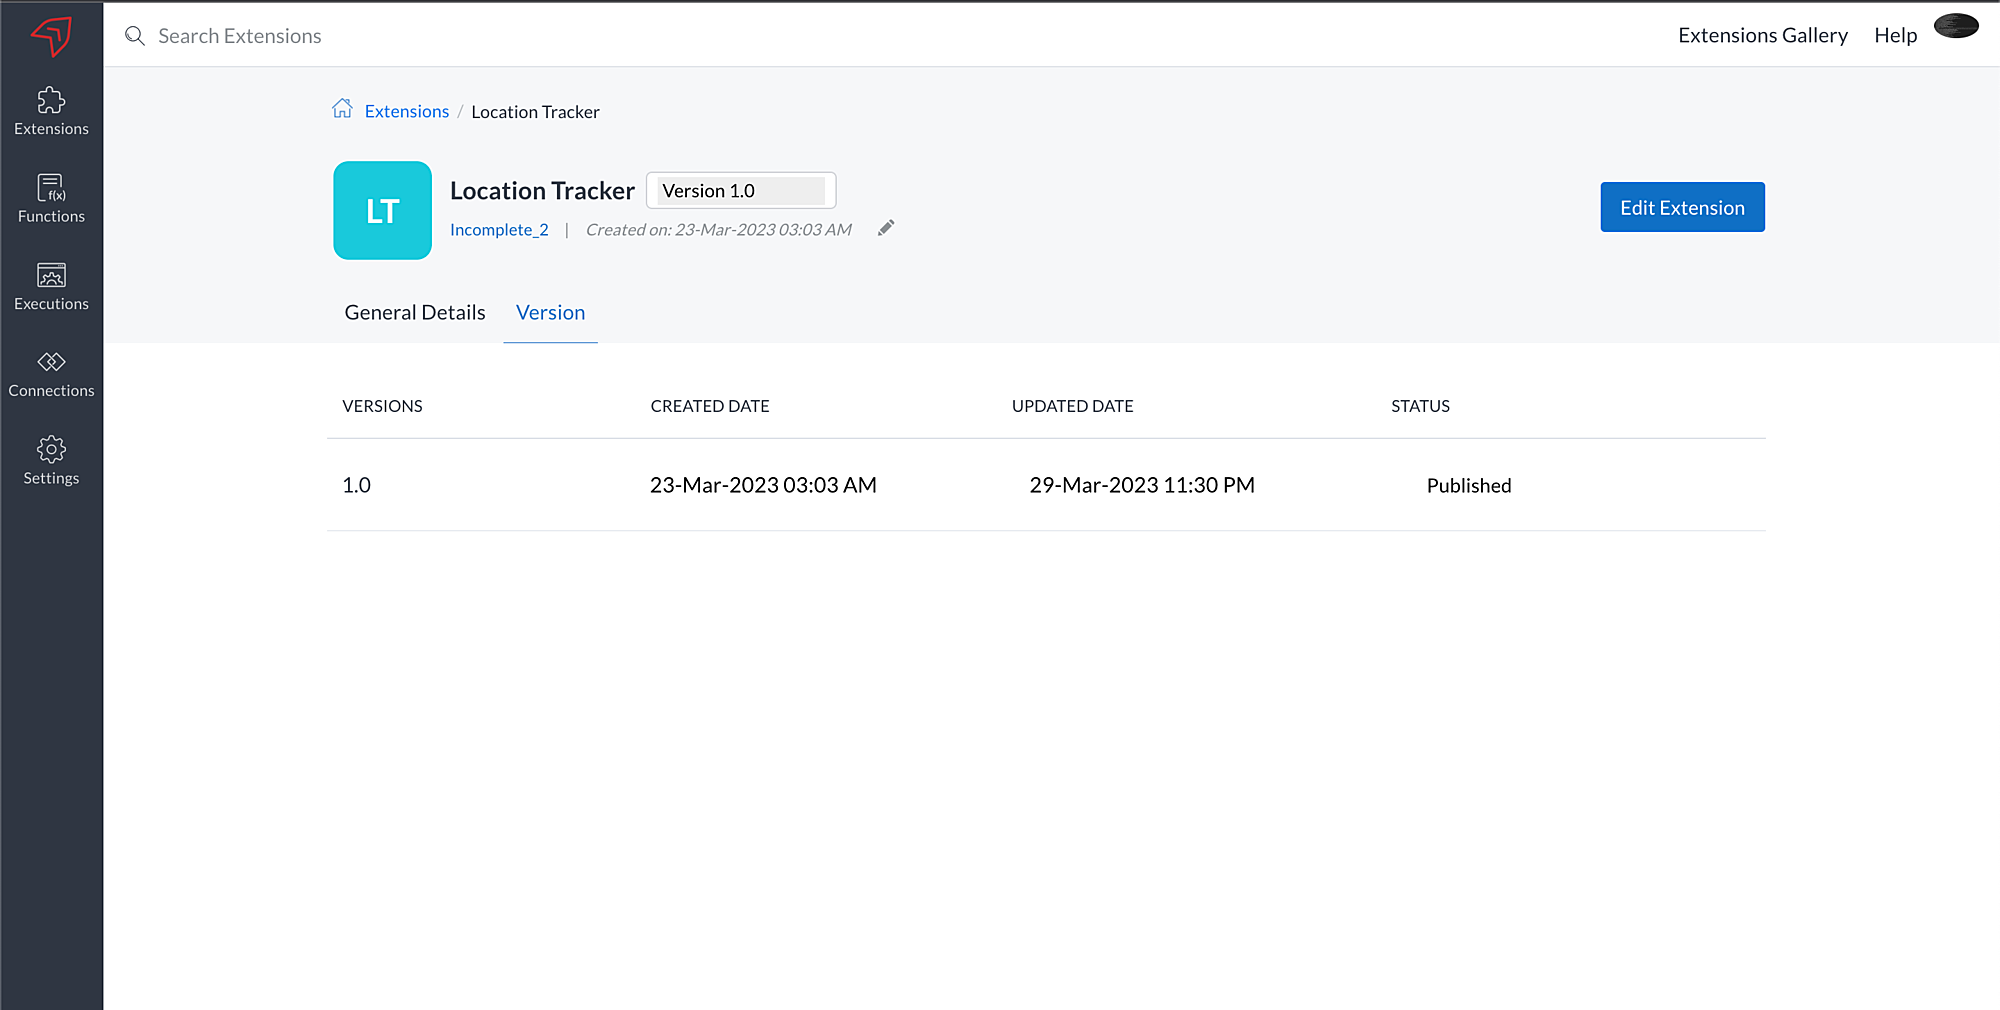The height and width of the screenshot is (1010, 2000).
Task: Click the CREATED DATE column header
Action: click(710, 406)
